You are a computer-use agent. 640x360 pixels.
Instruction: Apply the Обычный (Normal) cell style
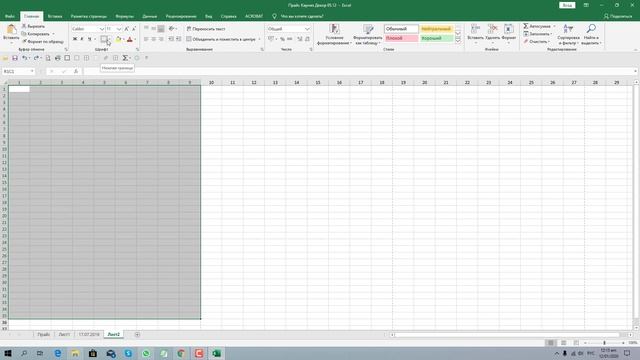(401, 29)
